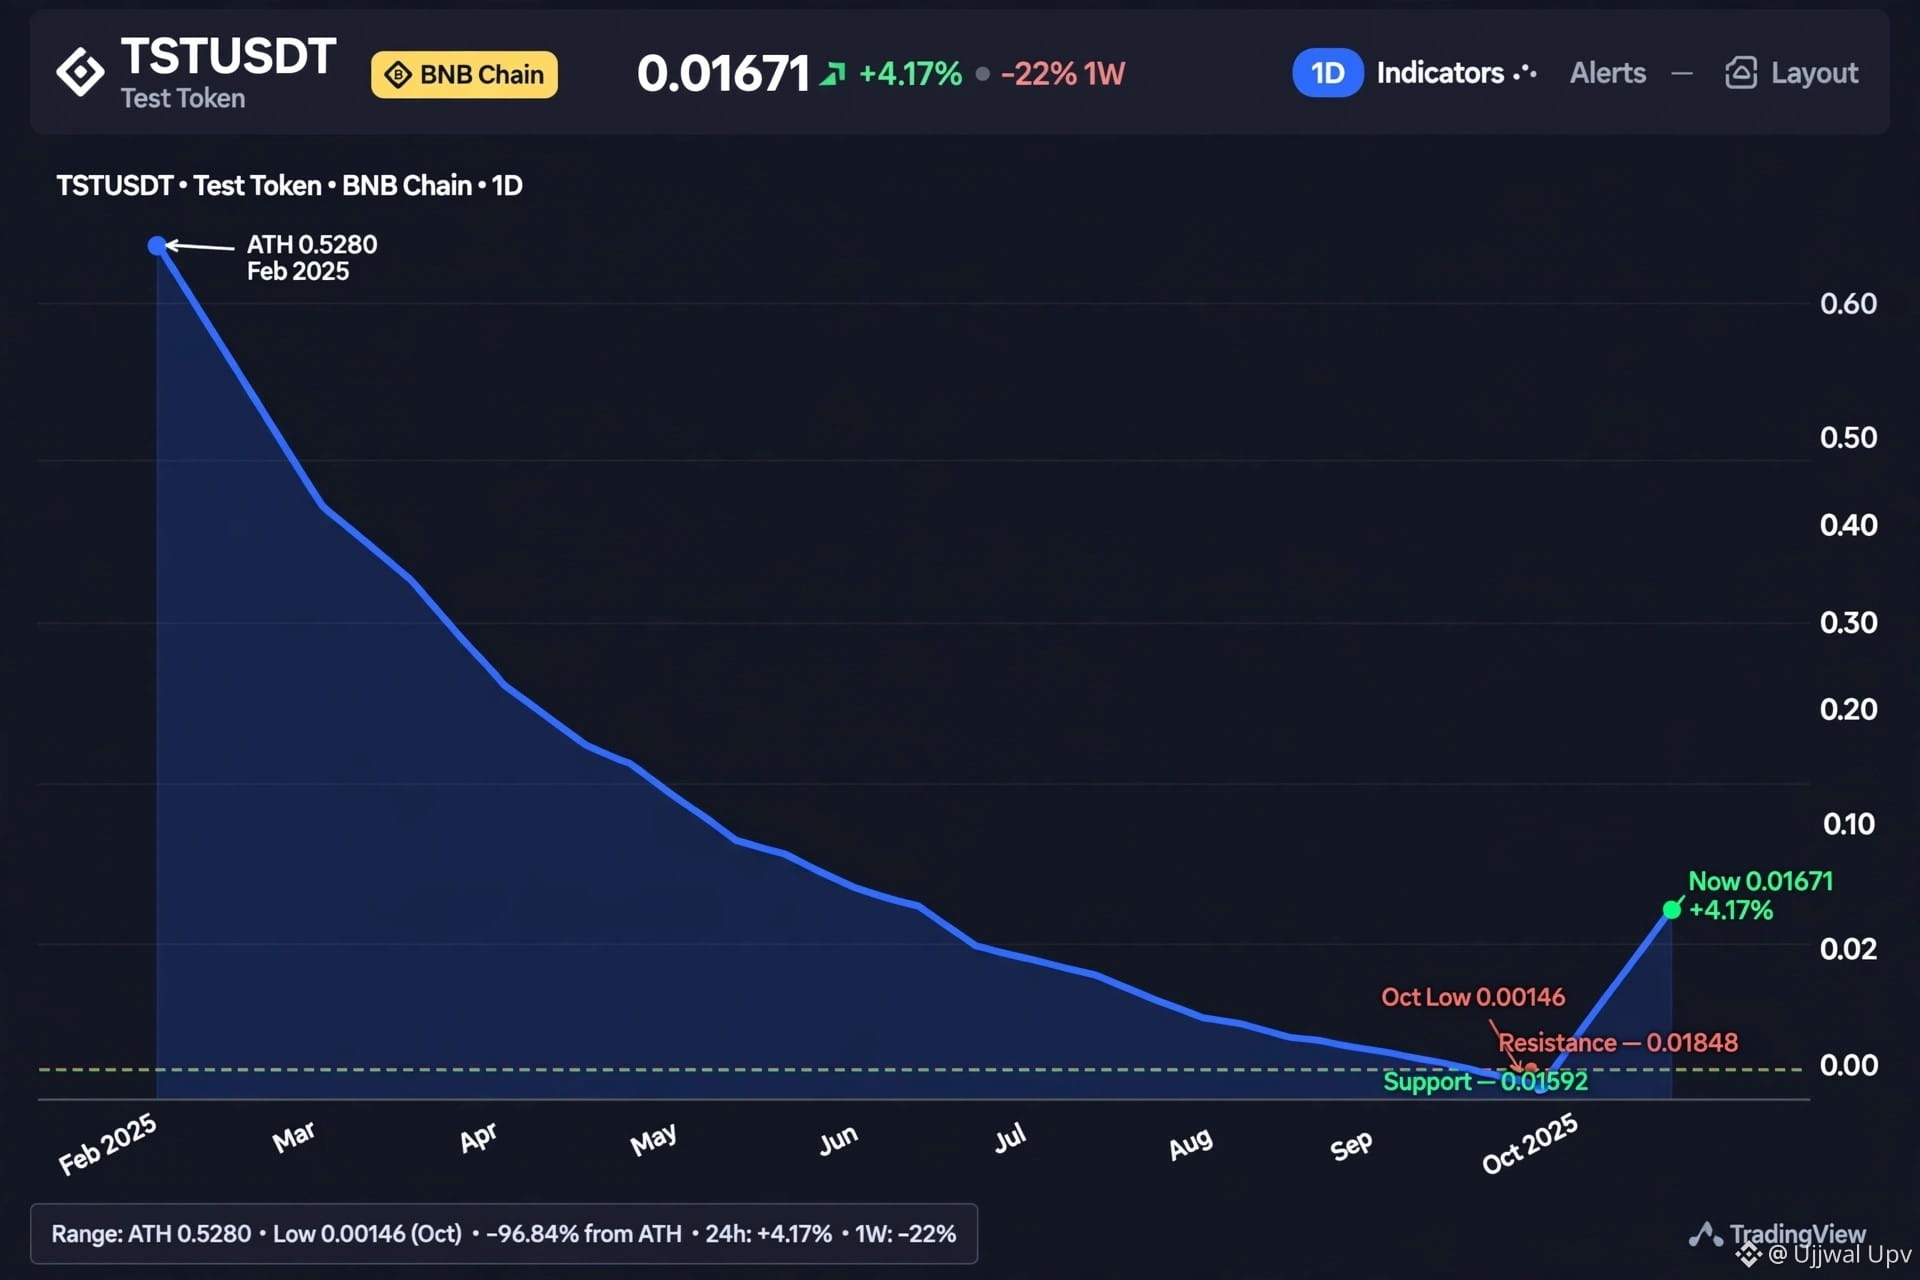
Task: Click the ATH point marker on chart
Action: click(x=157, y=246)
